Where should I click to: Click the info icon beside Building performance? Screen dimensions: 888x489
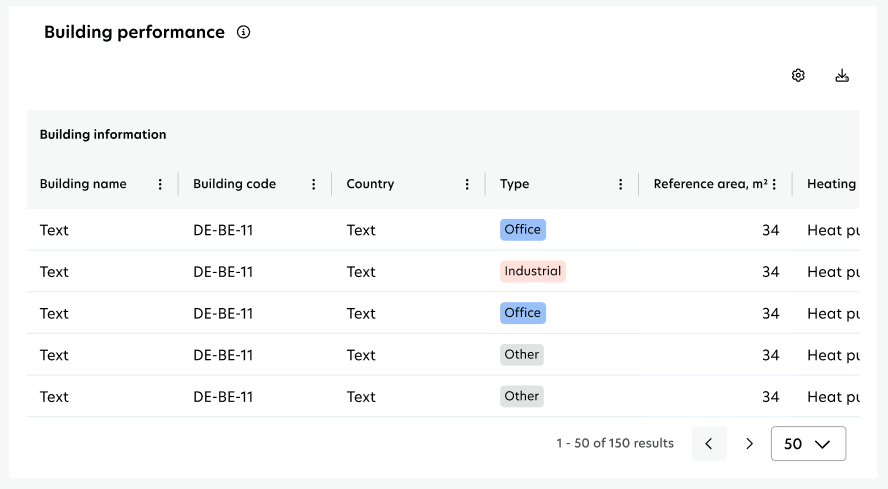(x=243, y=32)
